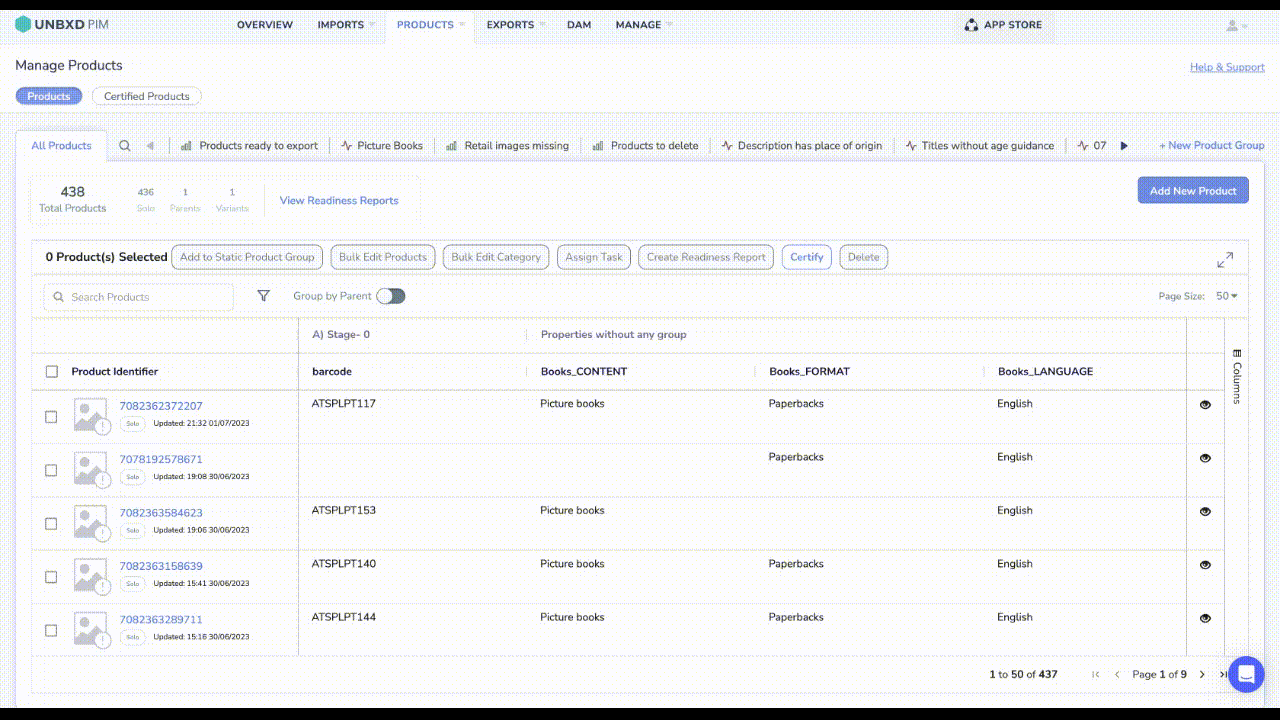Select checkbox for product 7082363158639
This screenshot has width=1280, height=720.
click(x=51, y=577)
